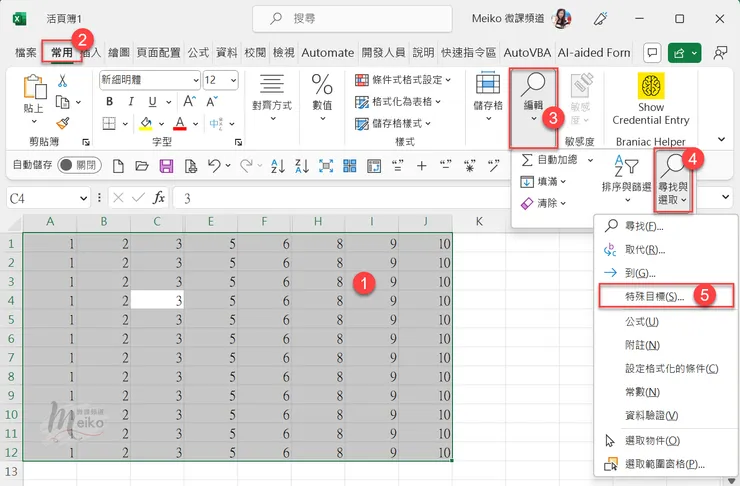Pick the red Font Color A
The image size is (740, 486).
(179, 124)
